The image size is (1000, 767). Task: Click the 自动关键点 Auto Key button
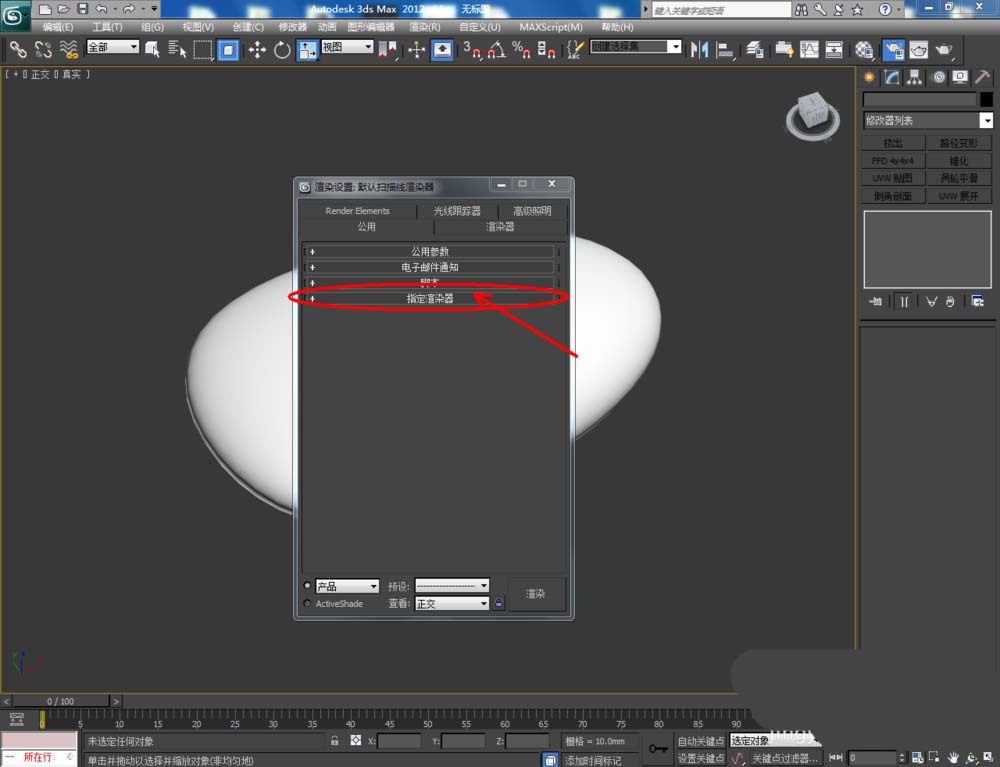click(700, 741)
